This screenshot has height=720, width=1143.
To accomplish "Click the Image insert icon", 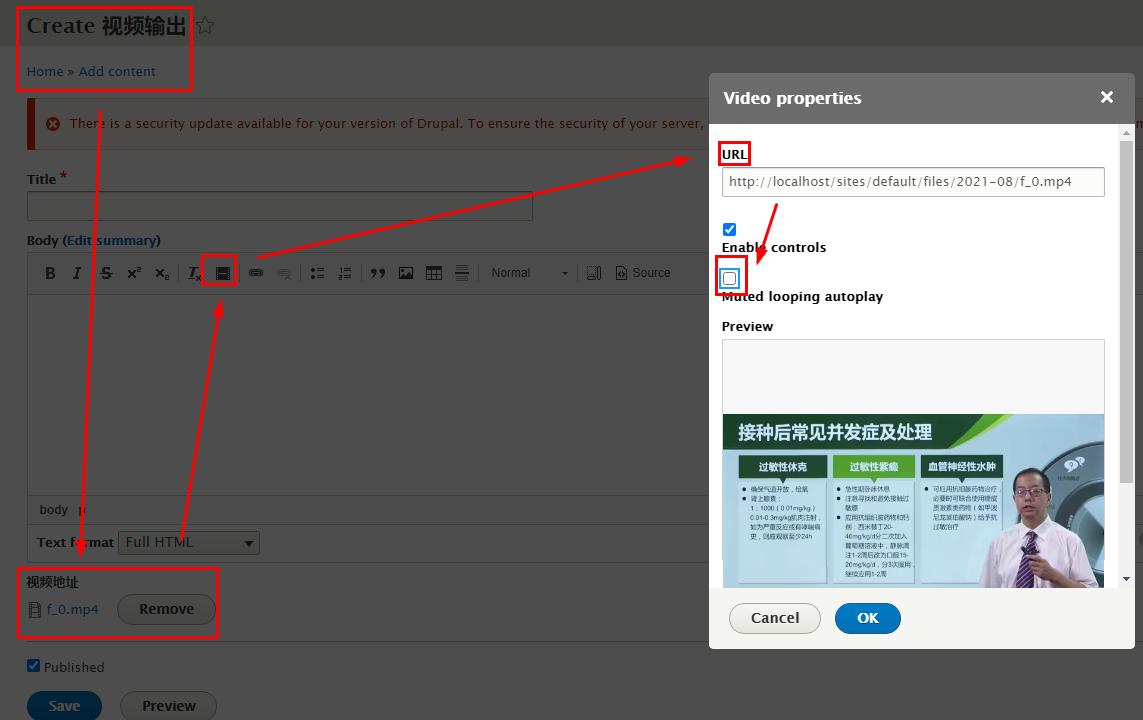I will tap(406, 273).
